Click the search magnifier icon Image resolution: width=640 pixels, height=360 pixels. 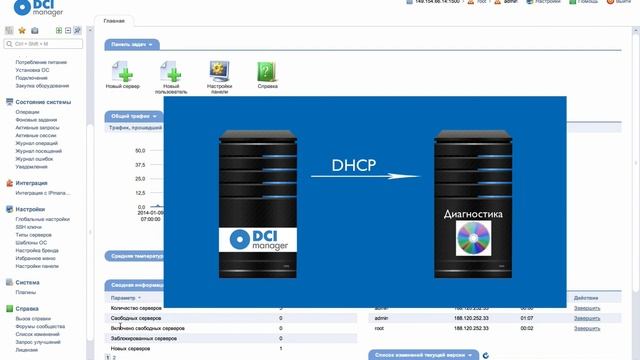coord(9,44)
